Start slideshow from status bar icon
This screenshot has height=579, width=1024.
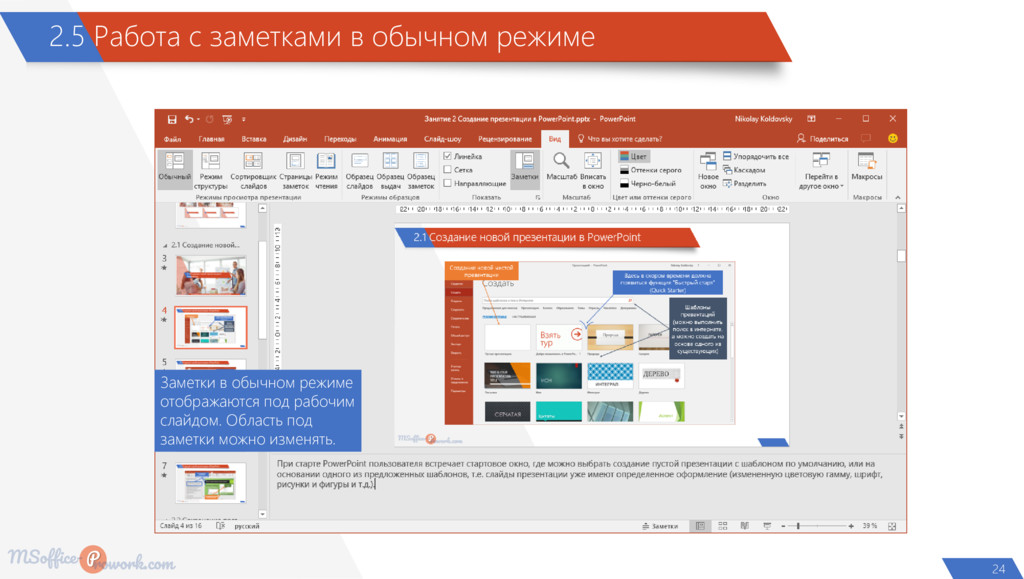[767, 525]
